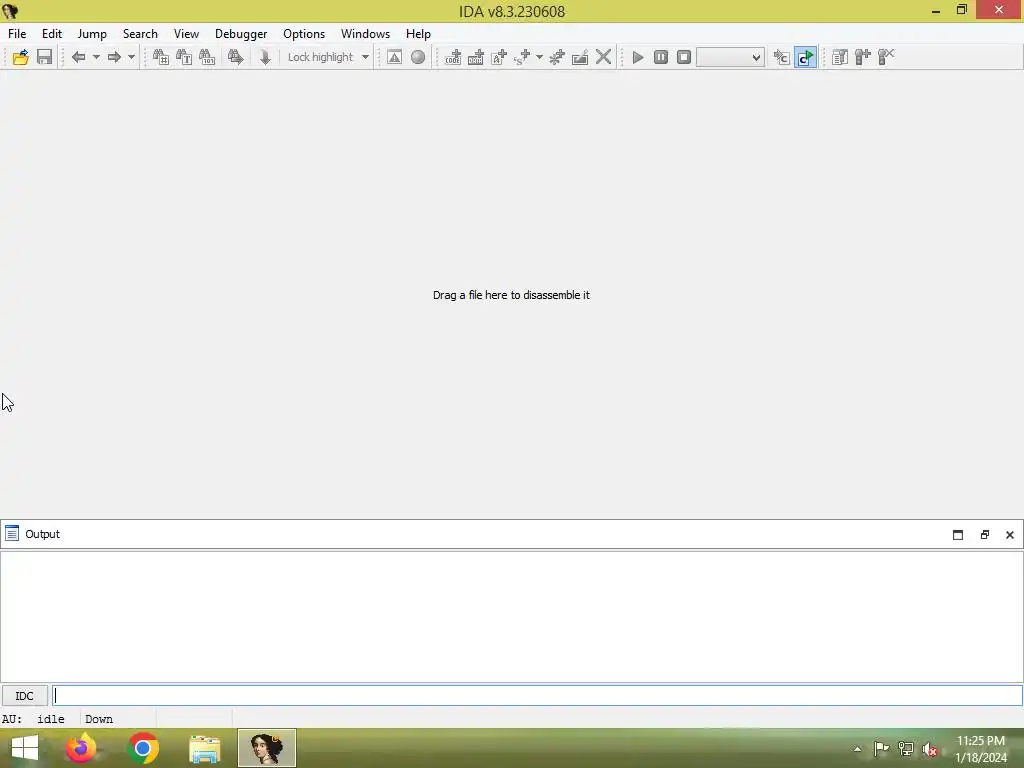This screenshot has height=768, width=1024.
Task: Click the delete breakpoint X icon
Action: pos(886,57)
